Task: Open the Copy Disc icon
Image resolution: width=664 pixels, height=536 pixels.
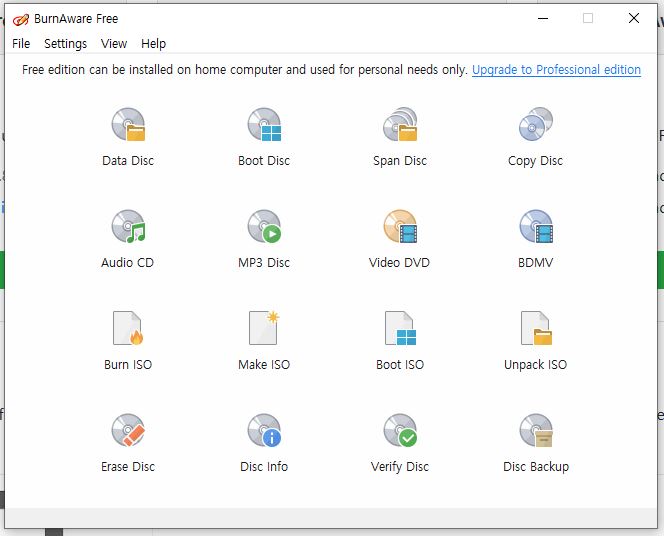Action: click(536, 124)
